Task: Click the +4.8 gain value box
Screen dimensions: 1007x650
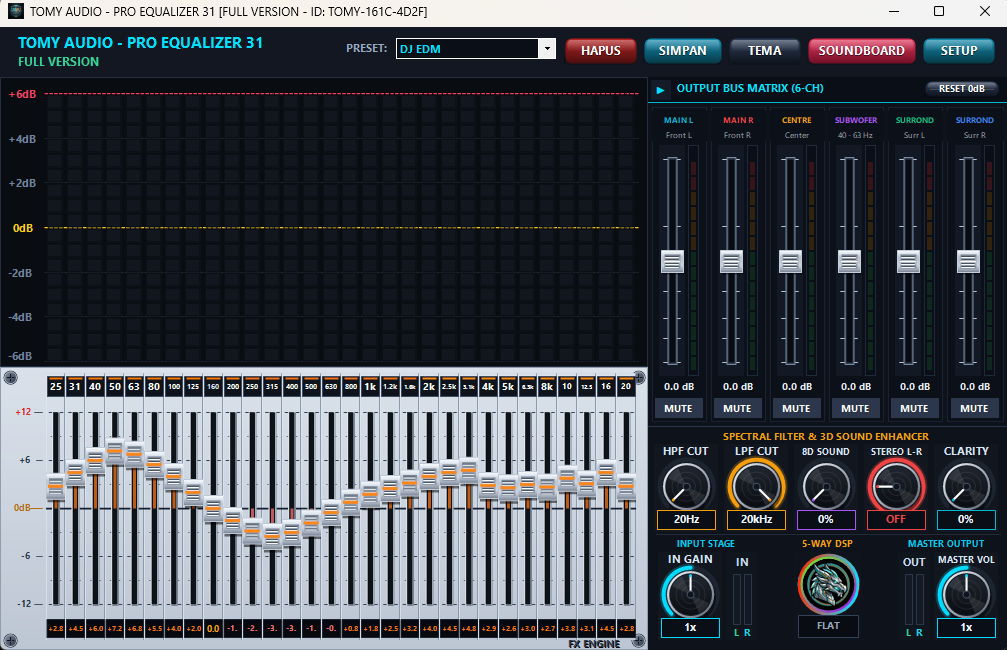Action: (x=469, y=628)
